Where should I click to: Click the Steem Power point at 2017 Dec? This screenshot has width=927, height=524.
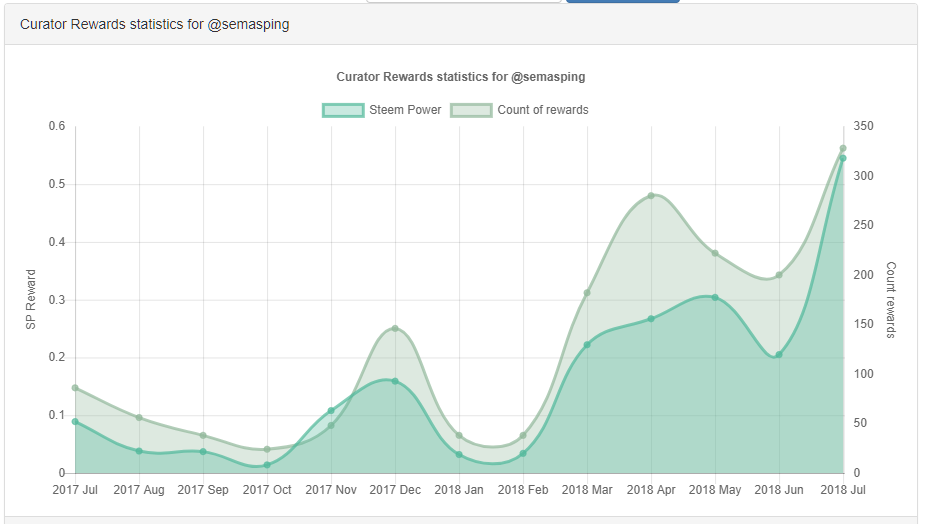(395, 381)
